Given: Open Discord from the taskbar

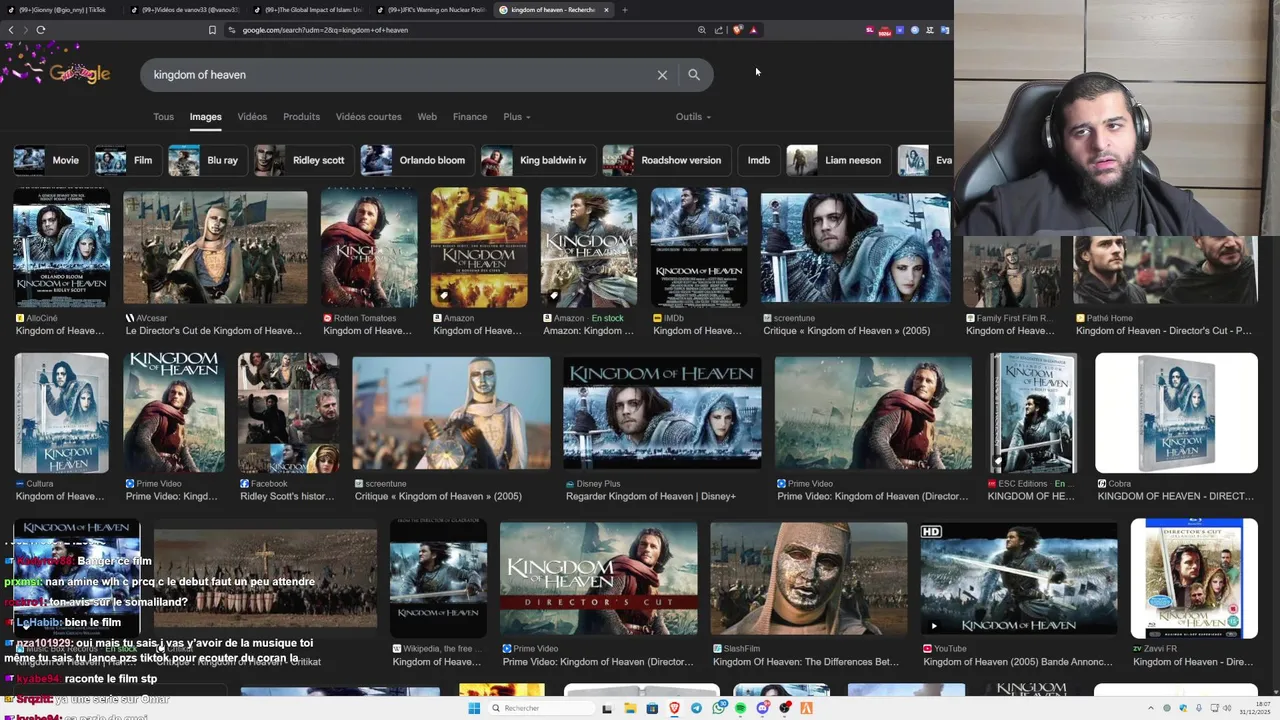Looking at the screenshot, I should pos(763,708).
